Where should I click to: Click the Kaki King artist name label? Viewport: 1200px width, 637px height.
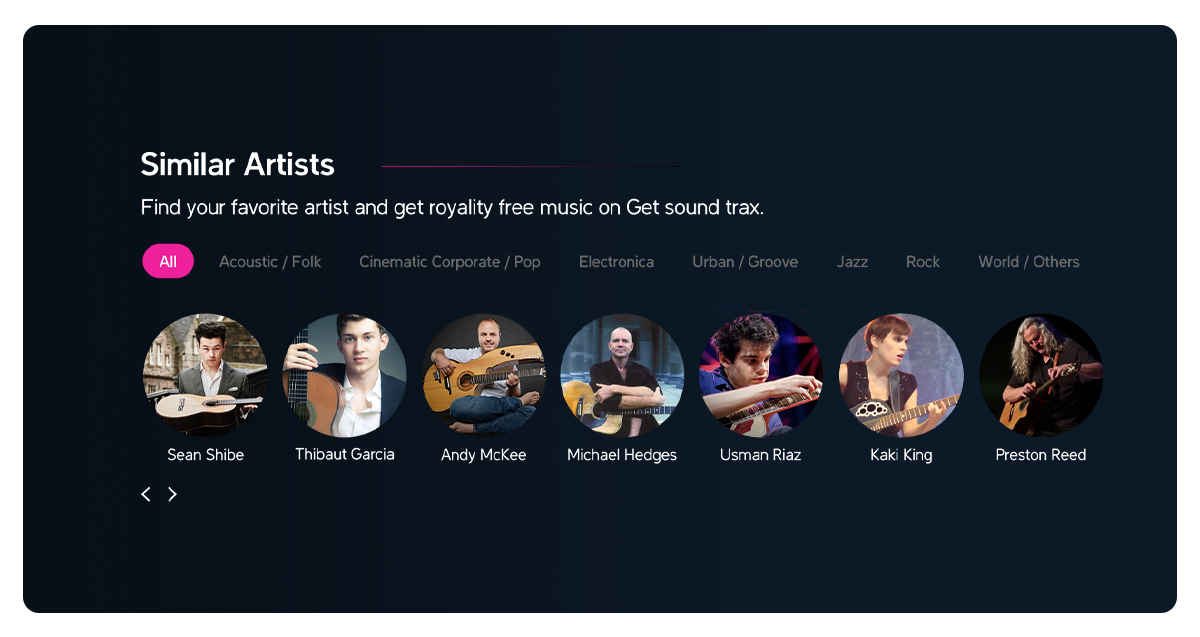point(901,454)
